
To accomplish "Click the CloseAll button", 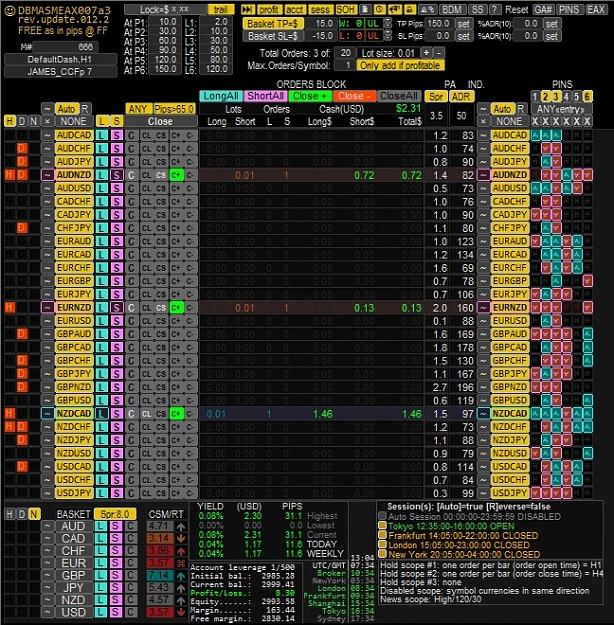I will pos(399,96).
